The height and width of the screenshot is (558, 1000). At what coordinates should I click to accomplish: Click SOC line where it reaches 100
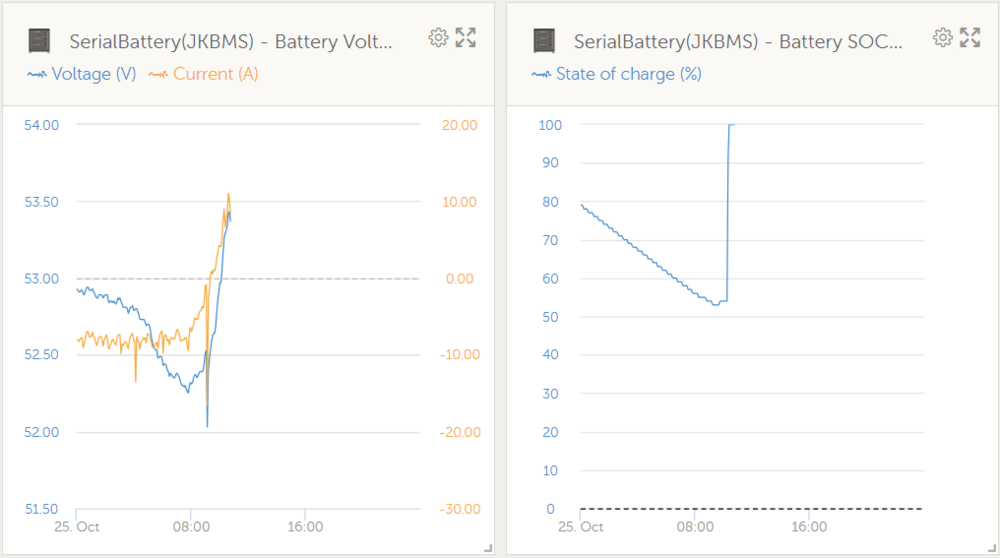731,125
